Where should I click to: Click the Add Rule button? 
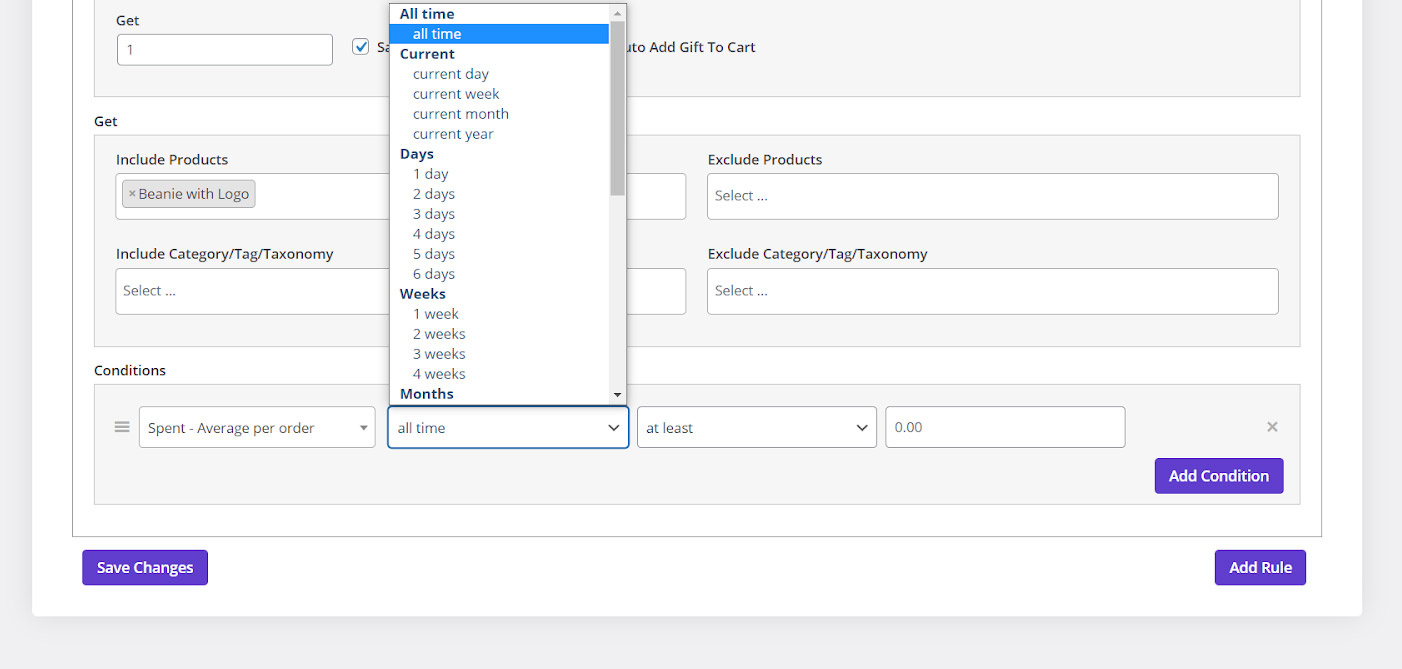(x=1260, y=567)
